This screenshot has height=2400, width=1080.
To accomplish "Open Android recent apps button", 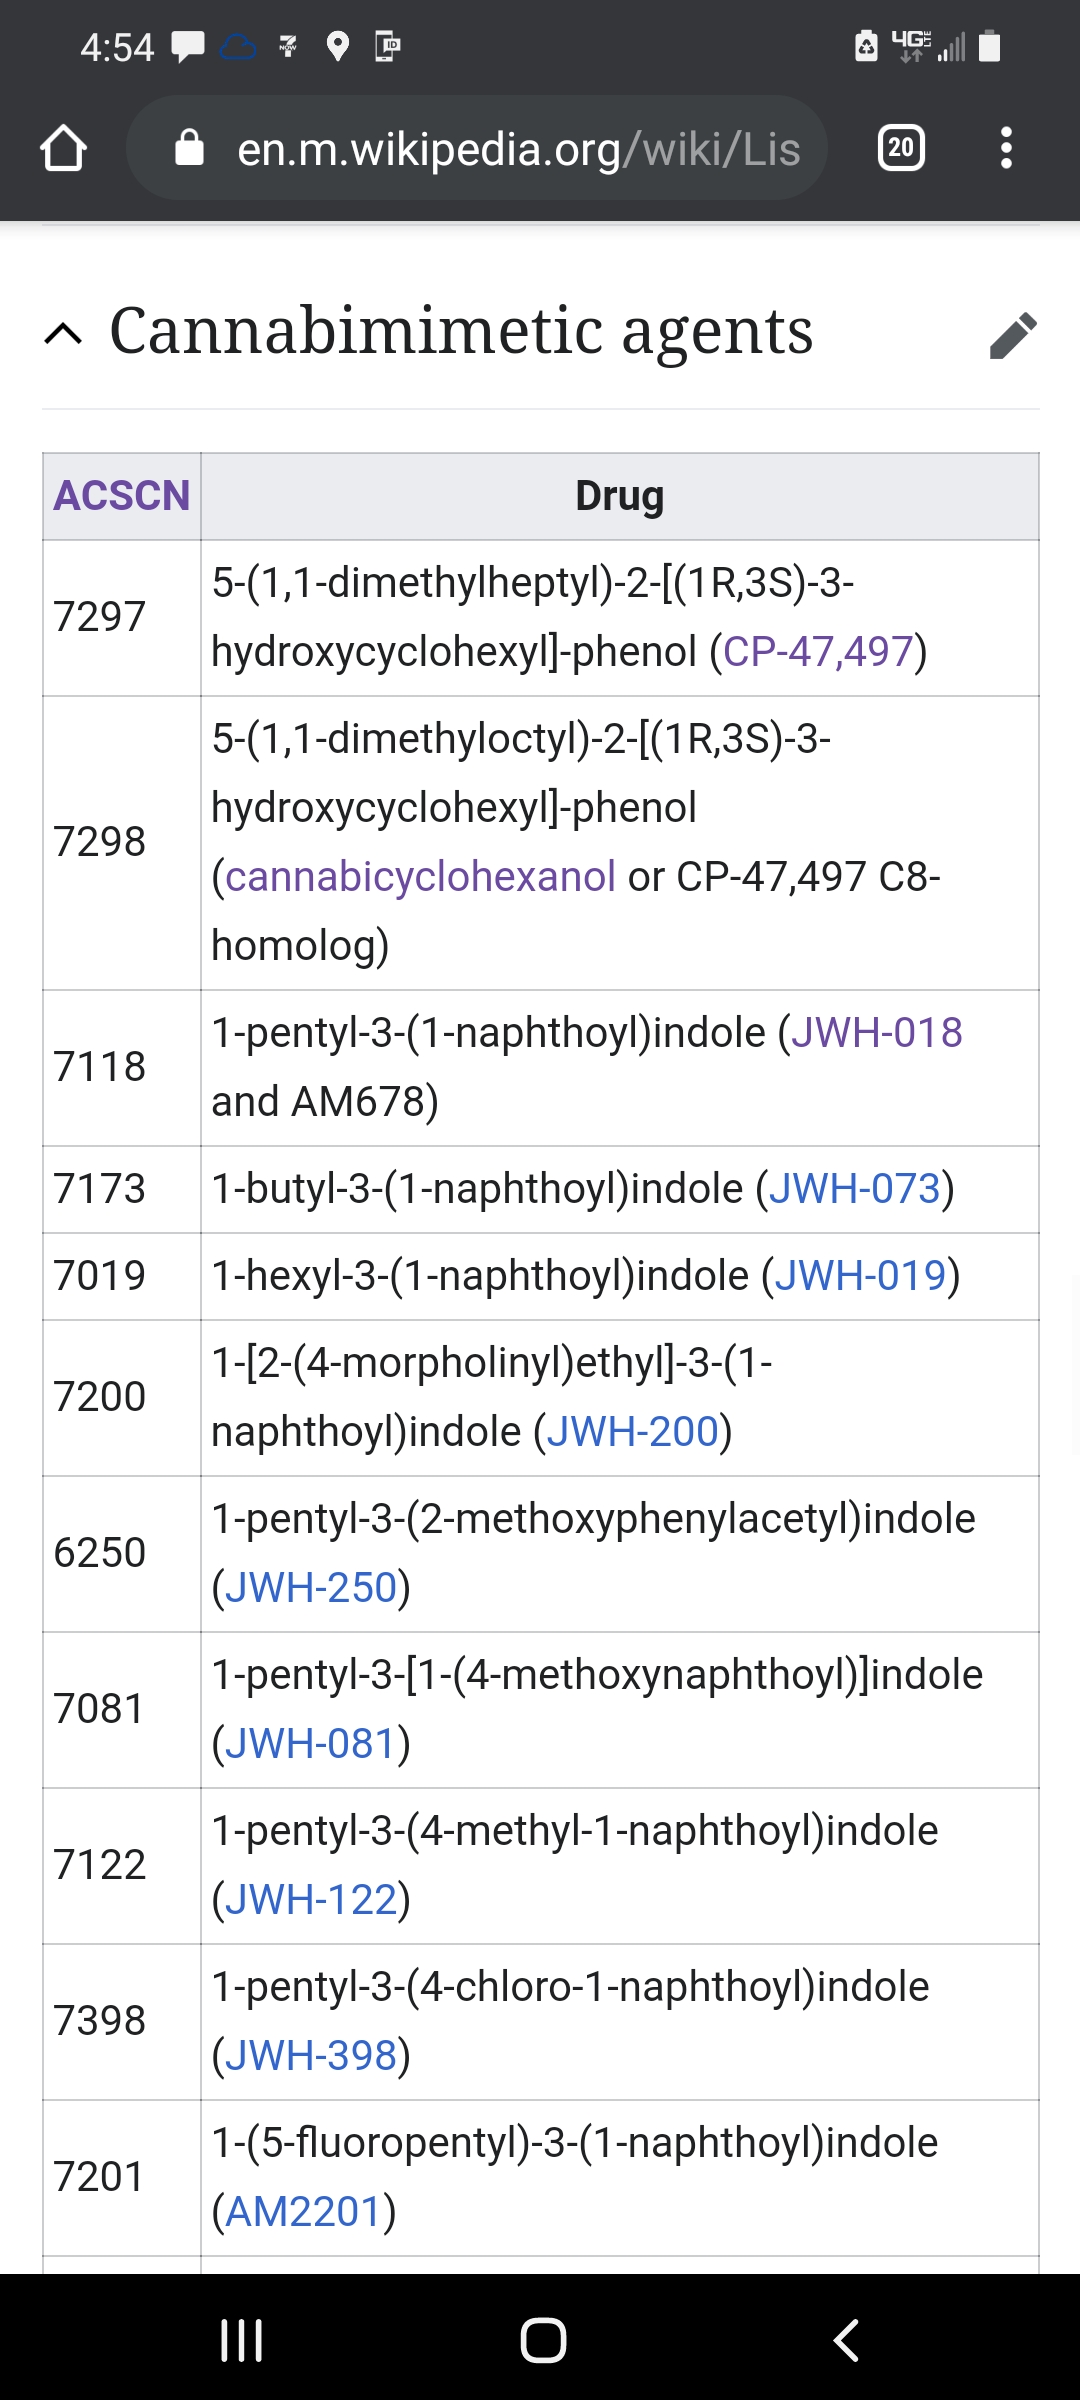I will 241,2340.
